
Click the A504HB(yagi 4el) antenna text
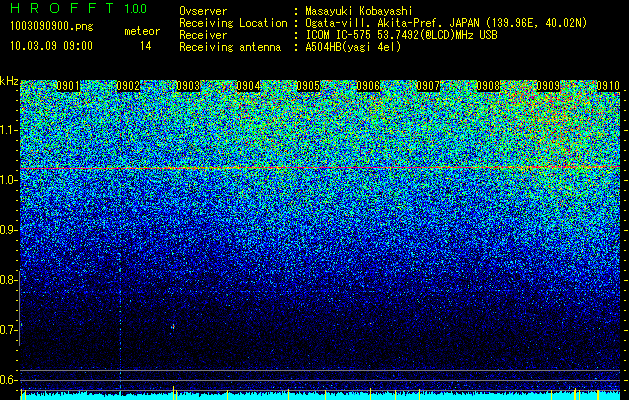click(353, 47)
